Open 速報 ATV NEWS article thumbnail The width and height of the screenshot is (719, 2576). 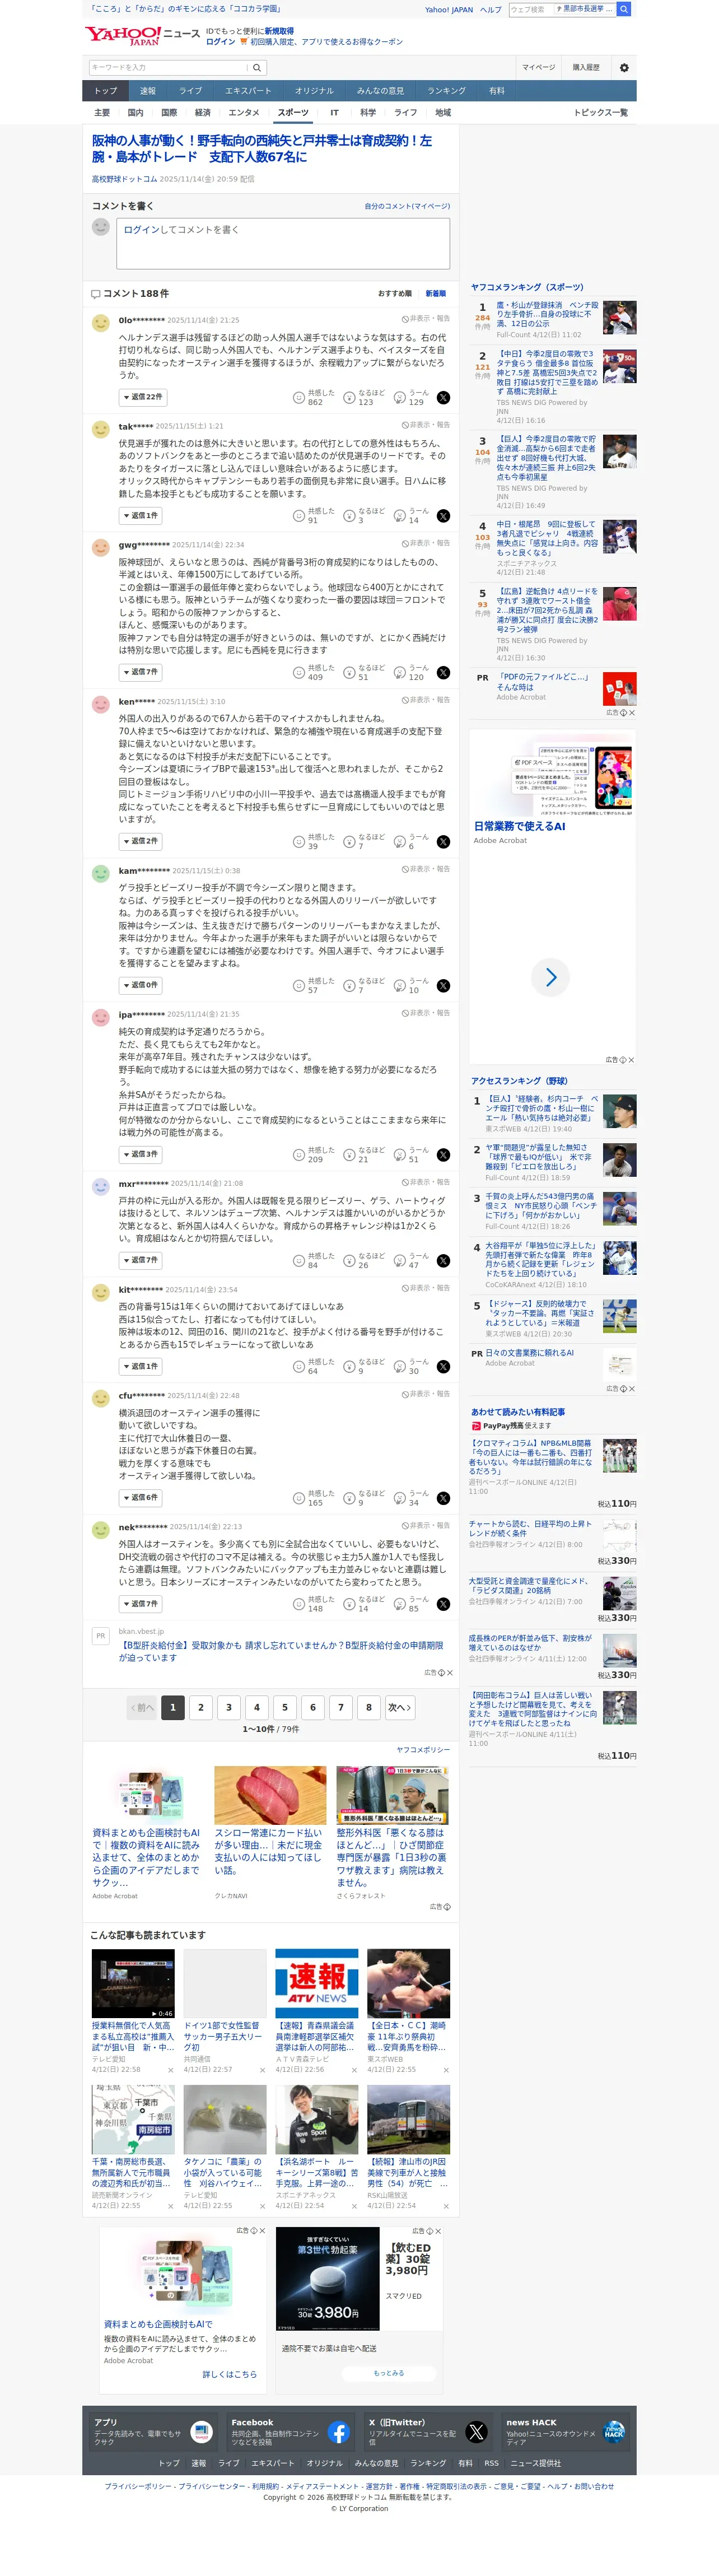(x=317, y=1984)
